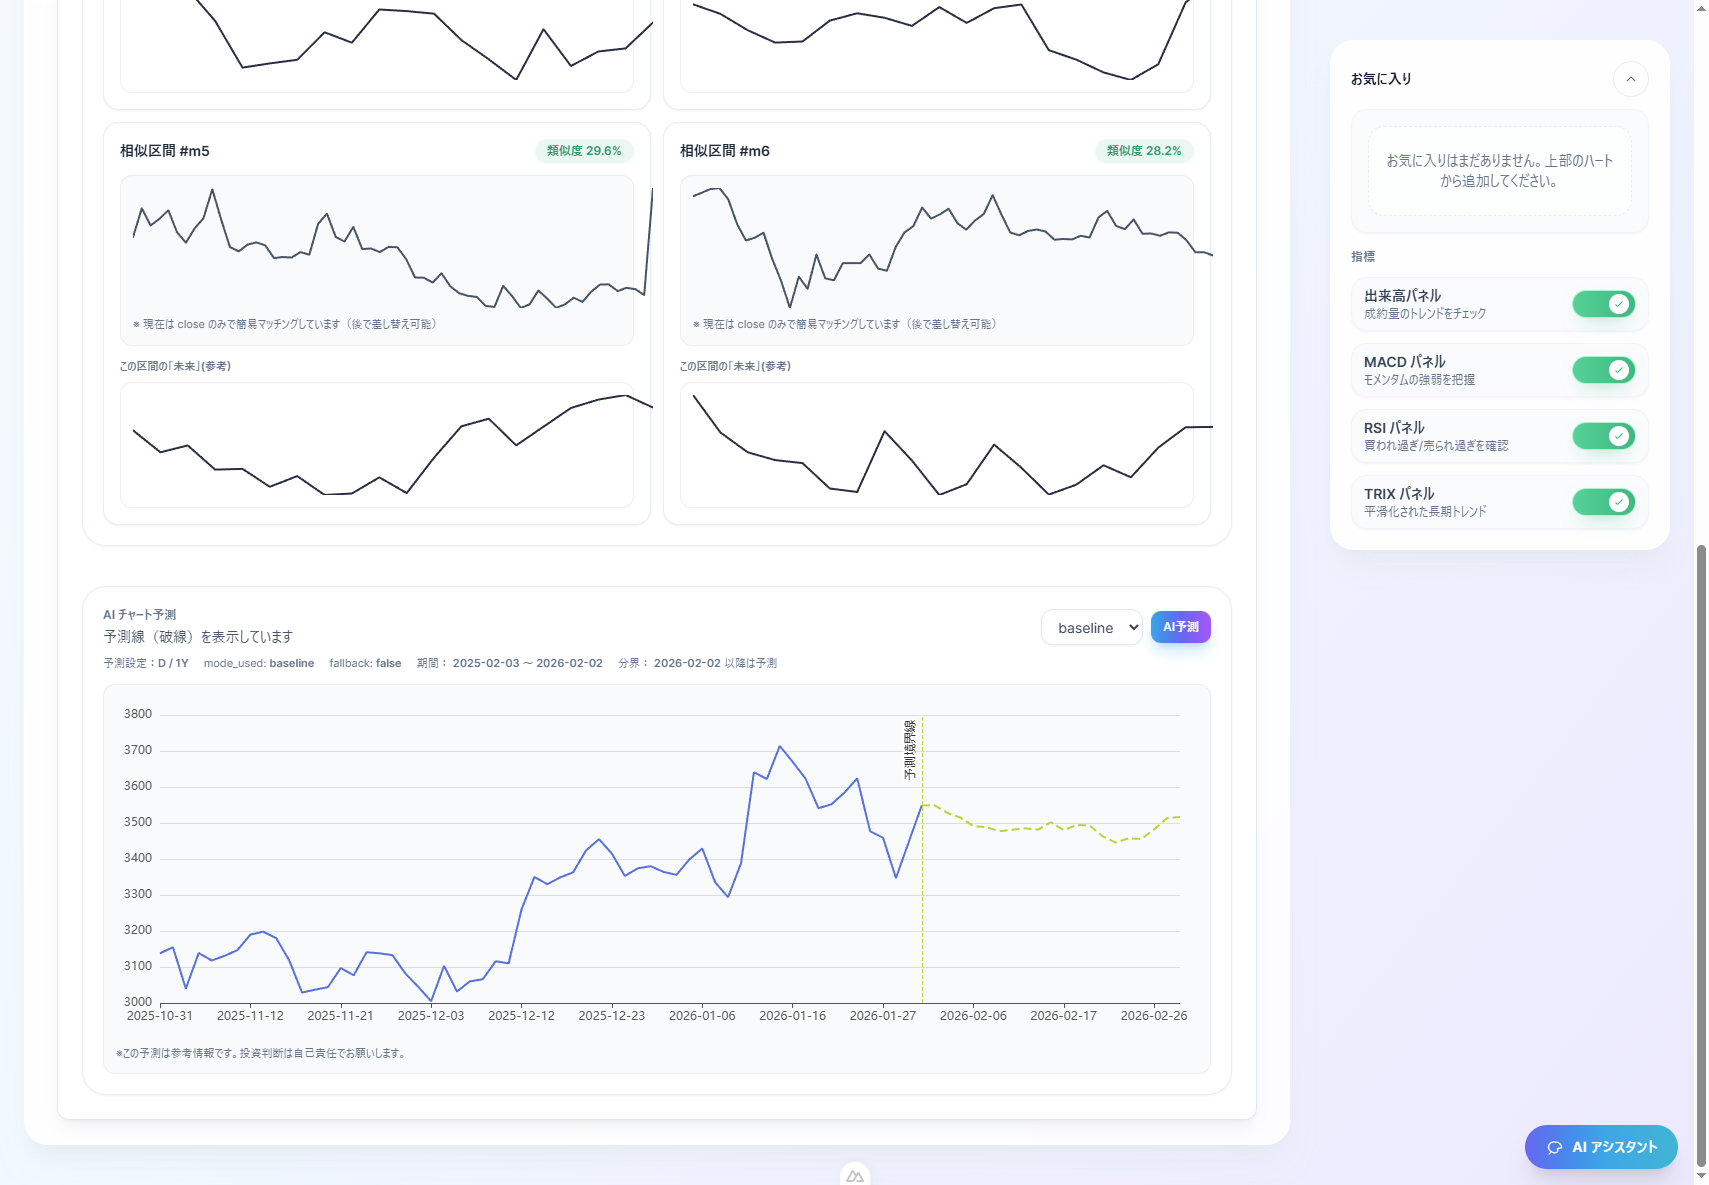Screen dimensions: 1709x1185
Task: Select the 相似区間 #m6 price chart
Action: click(x=936, y=250)
